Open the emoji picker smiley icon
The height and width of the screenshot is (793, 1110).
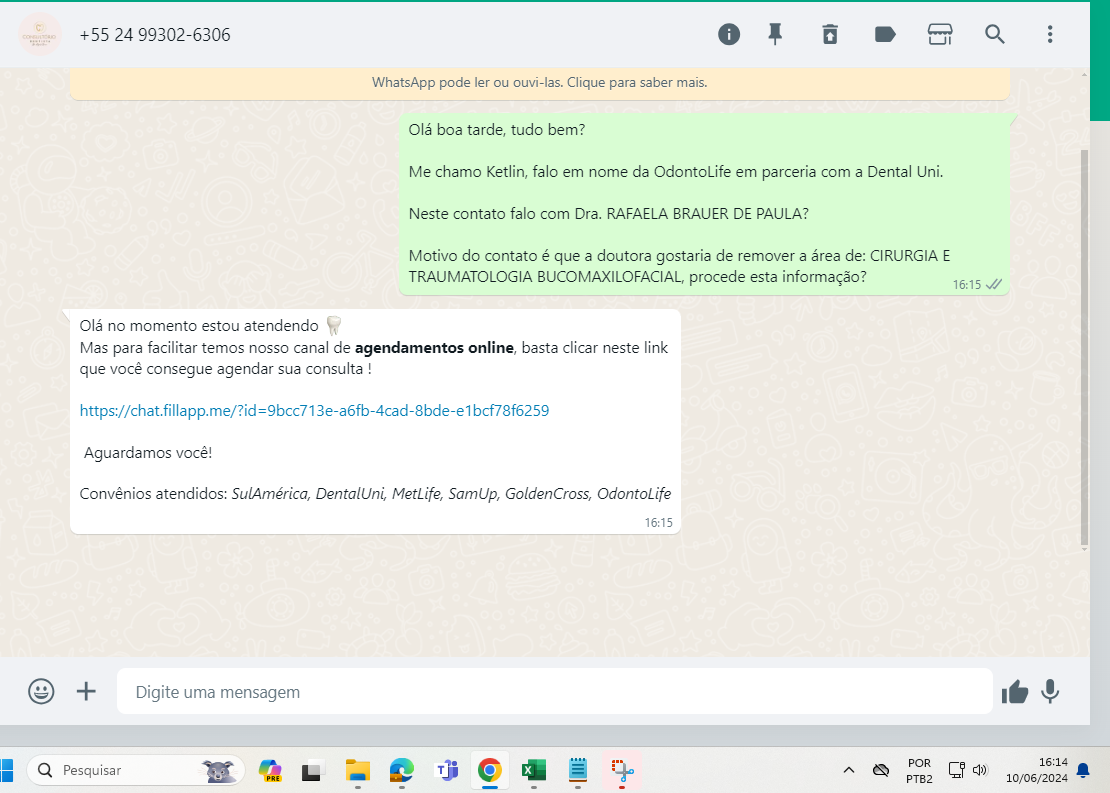pos(41,691)
